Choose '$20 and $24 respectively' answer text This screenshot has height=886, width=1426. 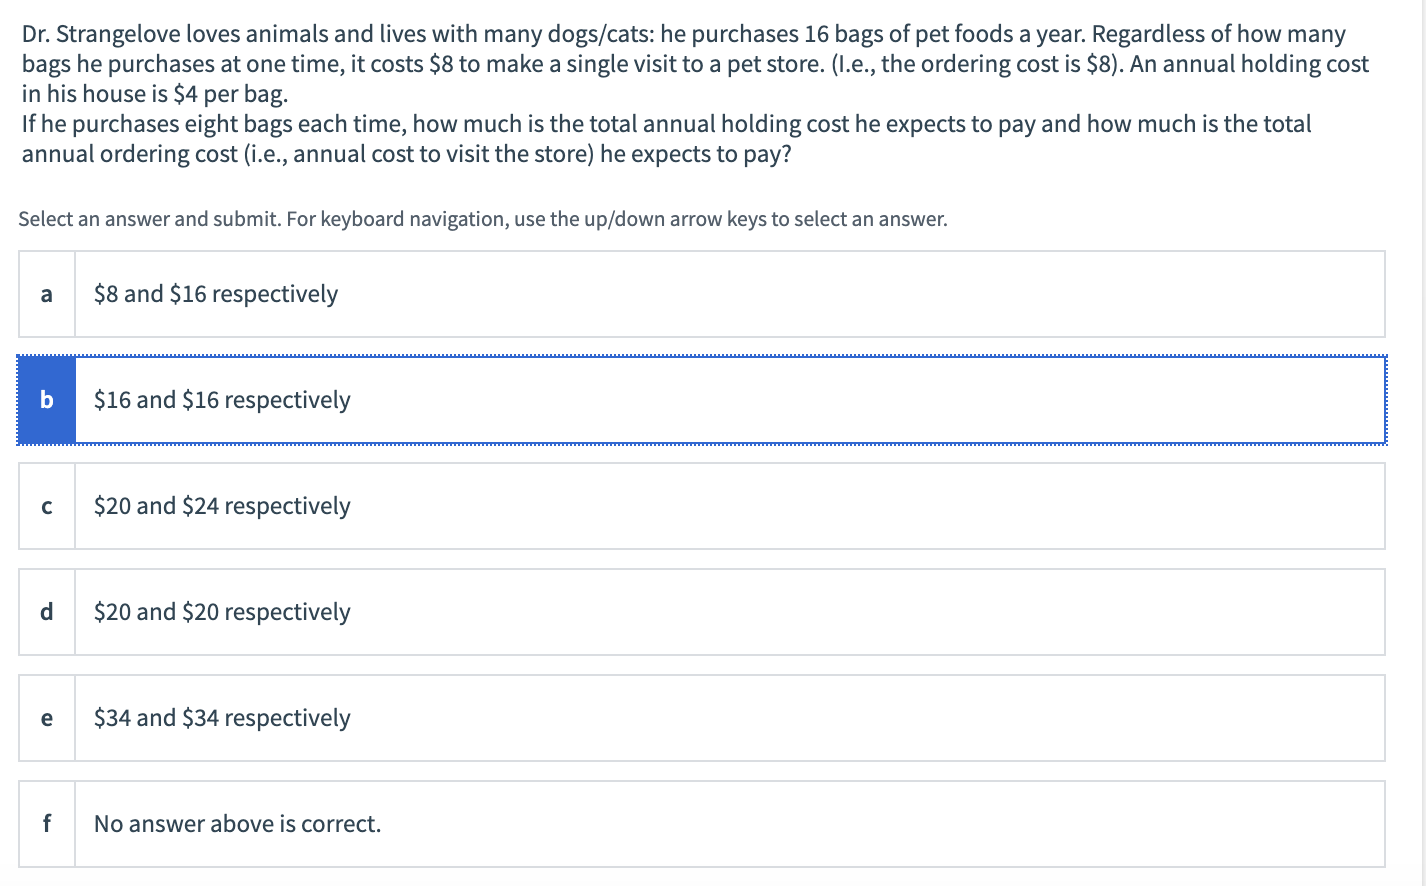(x=222, y=506)
